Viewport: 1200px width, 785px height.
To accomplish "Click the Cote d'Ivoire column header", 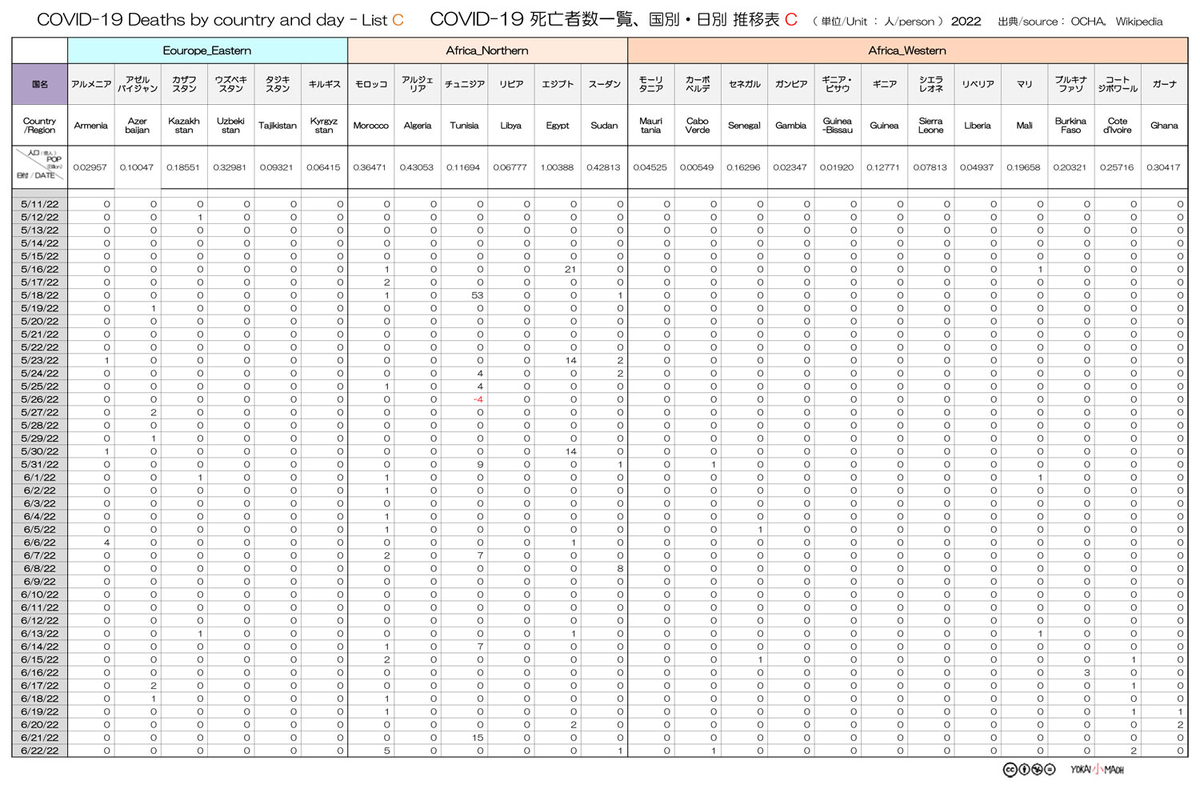I will pos(1116,126).
